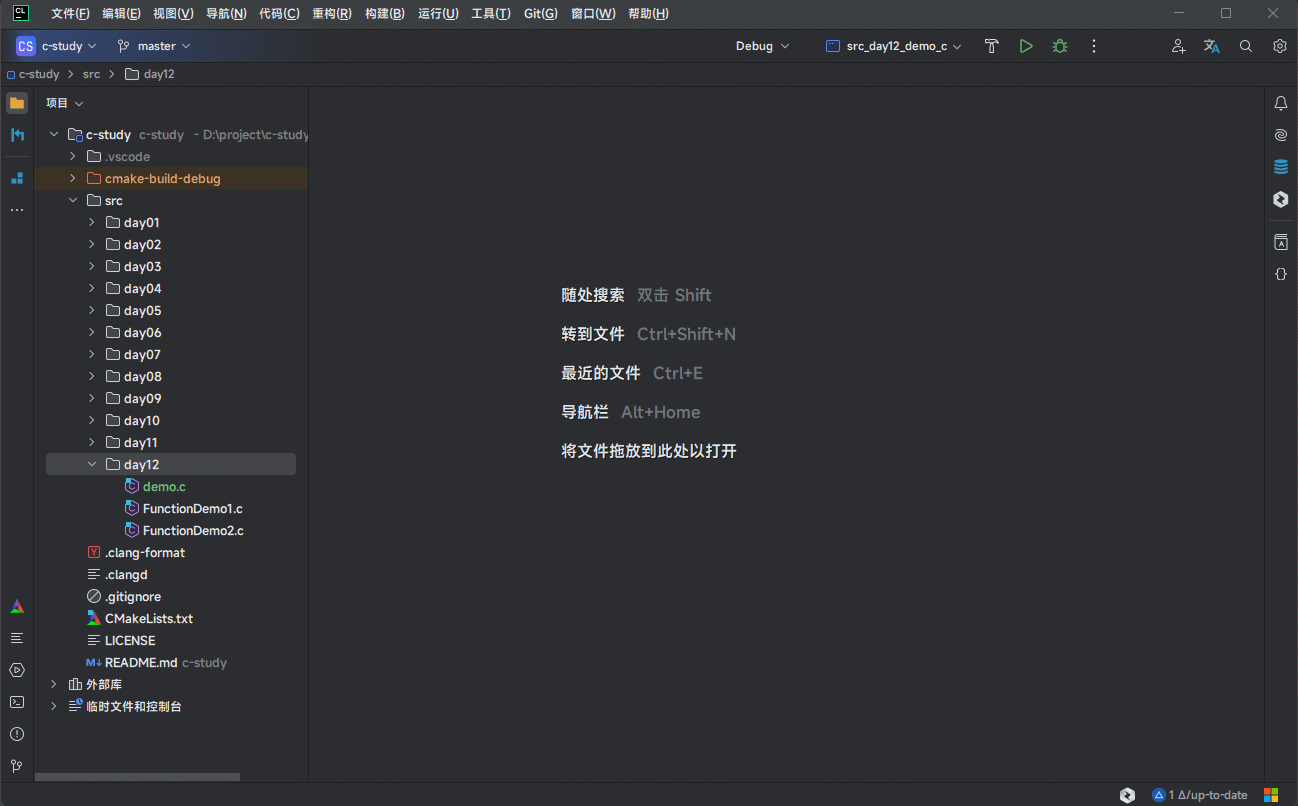Open the IDE settings gear

1280,46
